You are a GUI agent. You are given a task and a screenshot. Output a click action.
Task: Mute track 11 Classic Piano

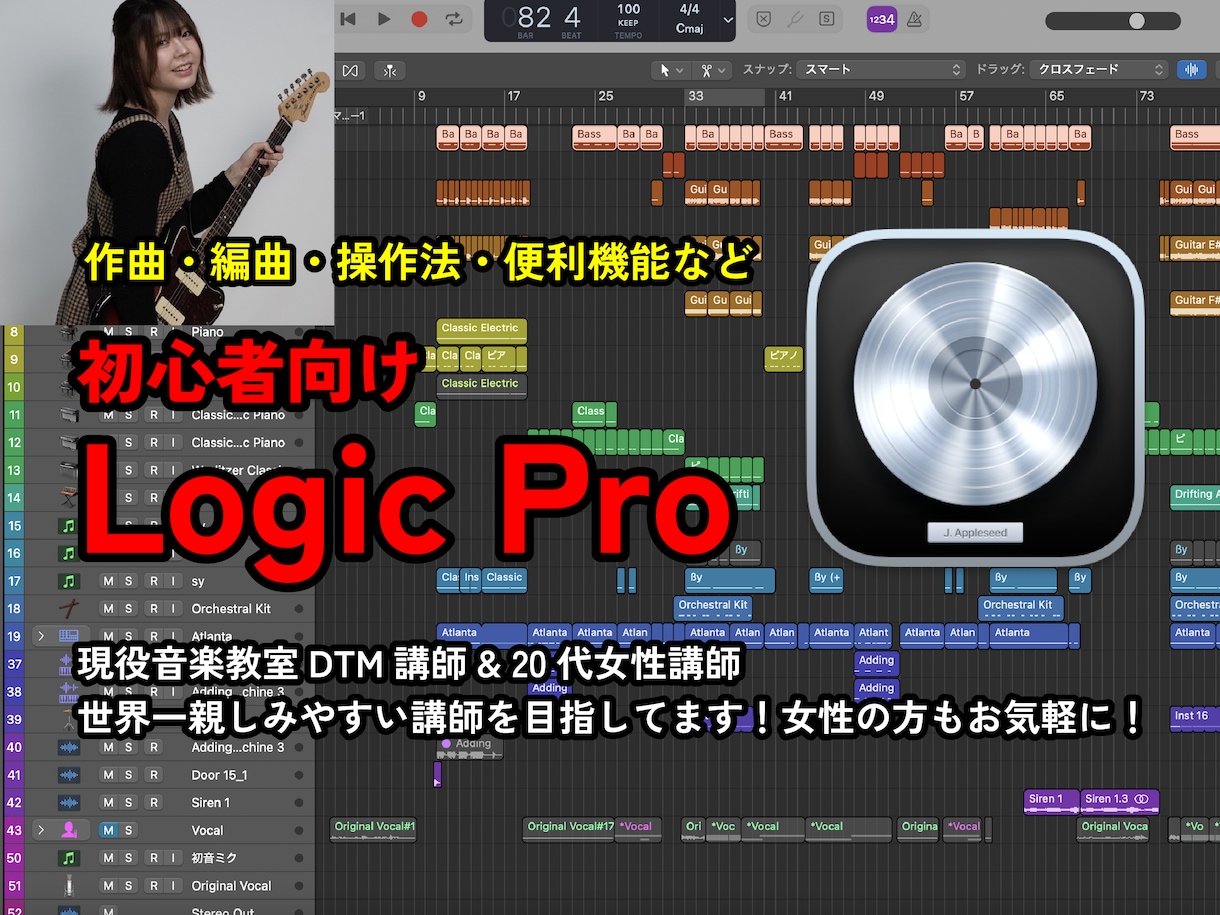(107, 415)
